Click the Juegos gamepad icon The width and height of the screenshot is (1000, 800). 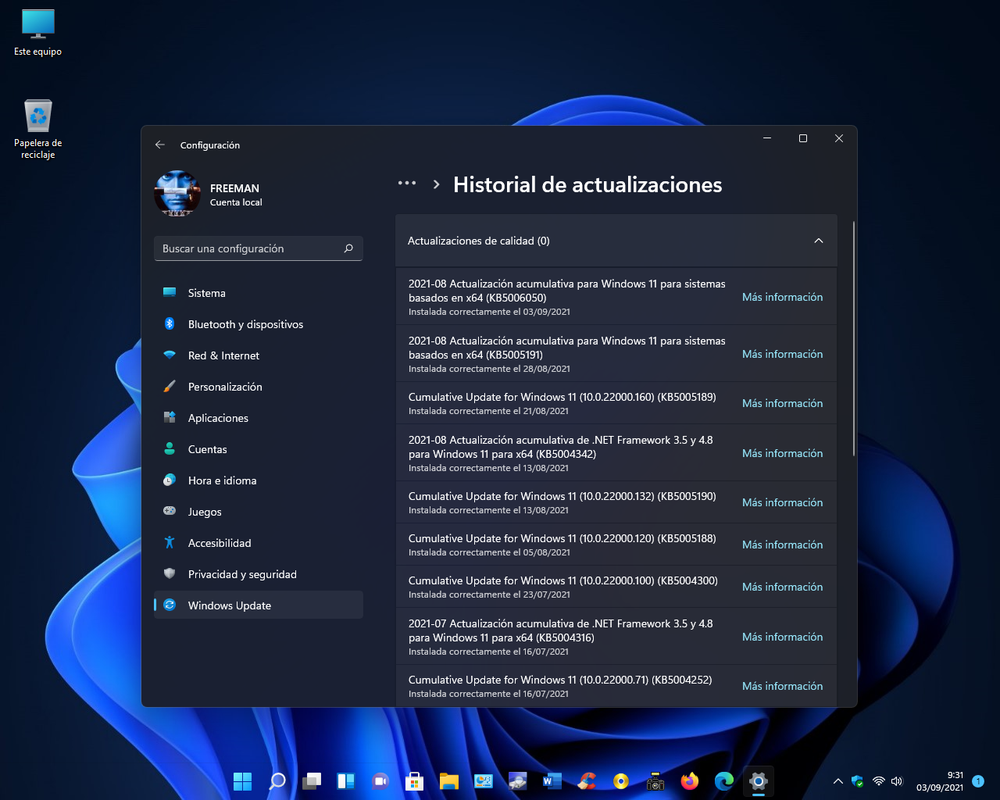point(169,510)
